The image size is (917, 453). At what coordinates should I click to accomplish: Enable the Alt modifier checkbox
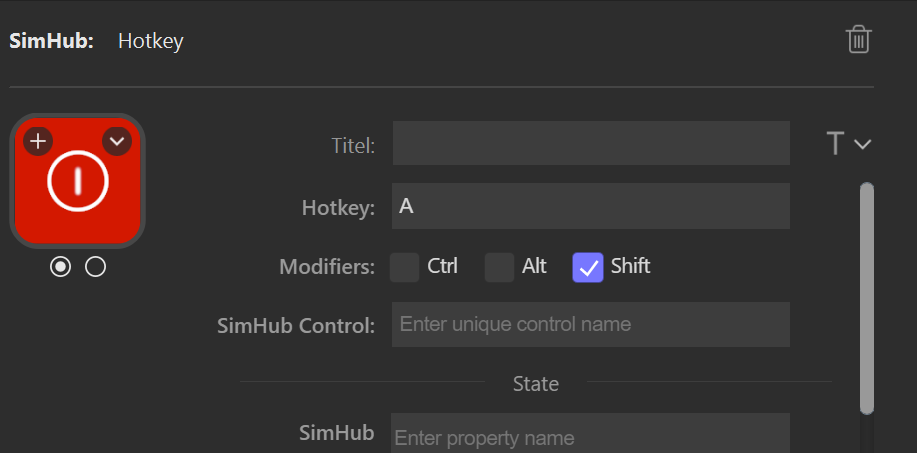[x=499, y=268]
